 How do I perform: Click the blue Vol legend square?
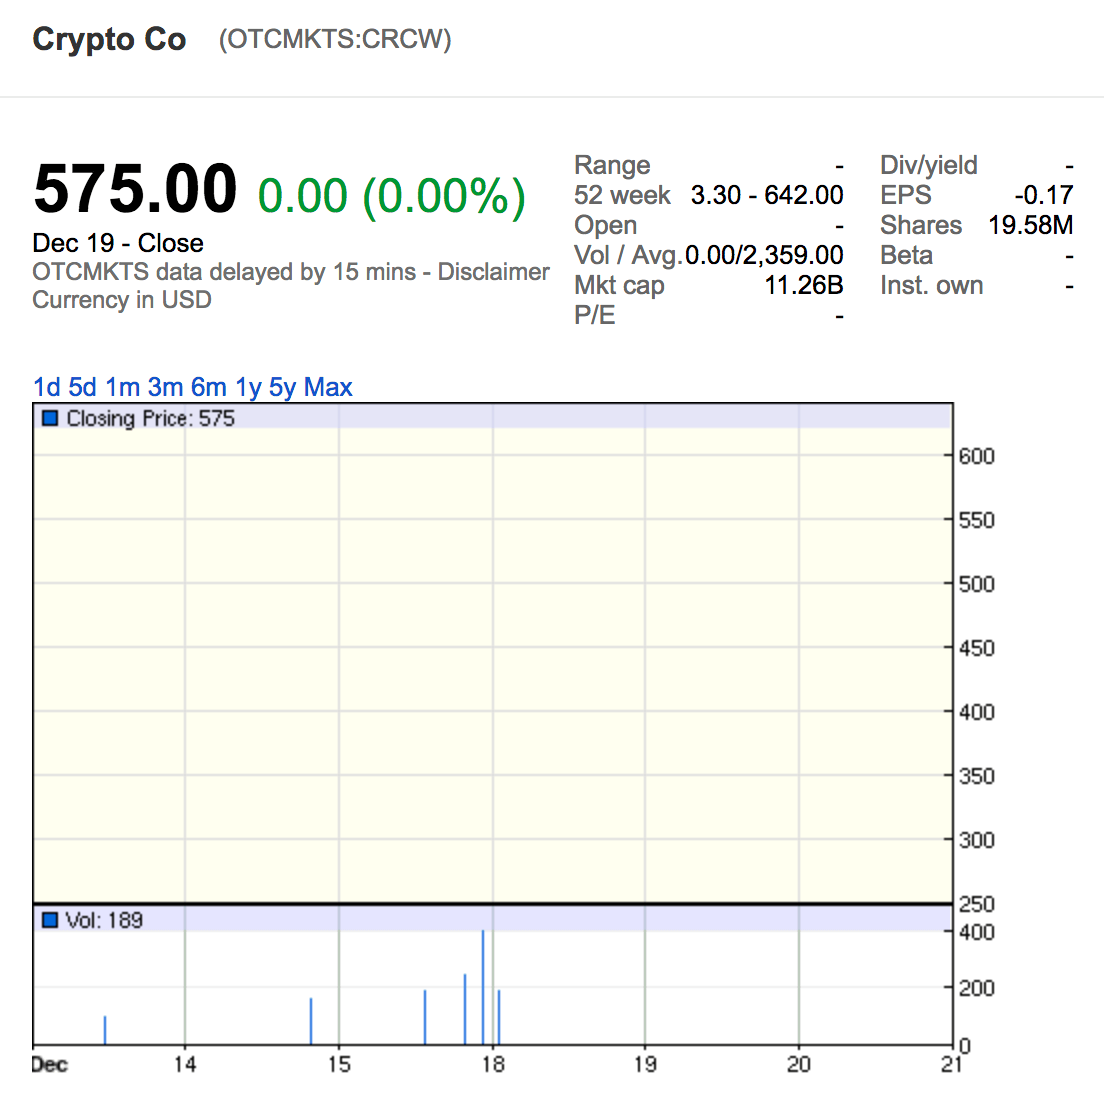click(x=50, y=920)
